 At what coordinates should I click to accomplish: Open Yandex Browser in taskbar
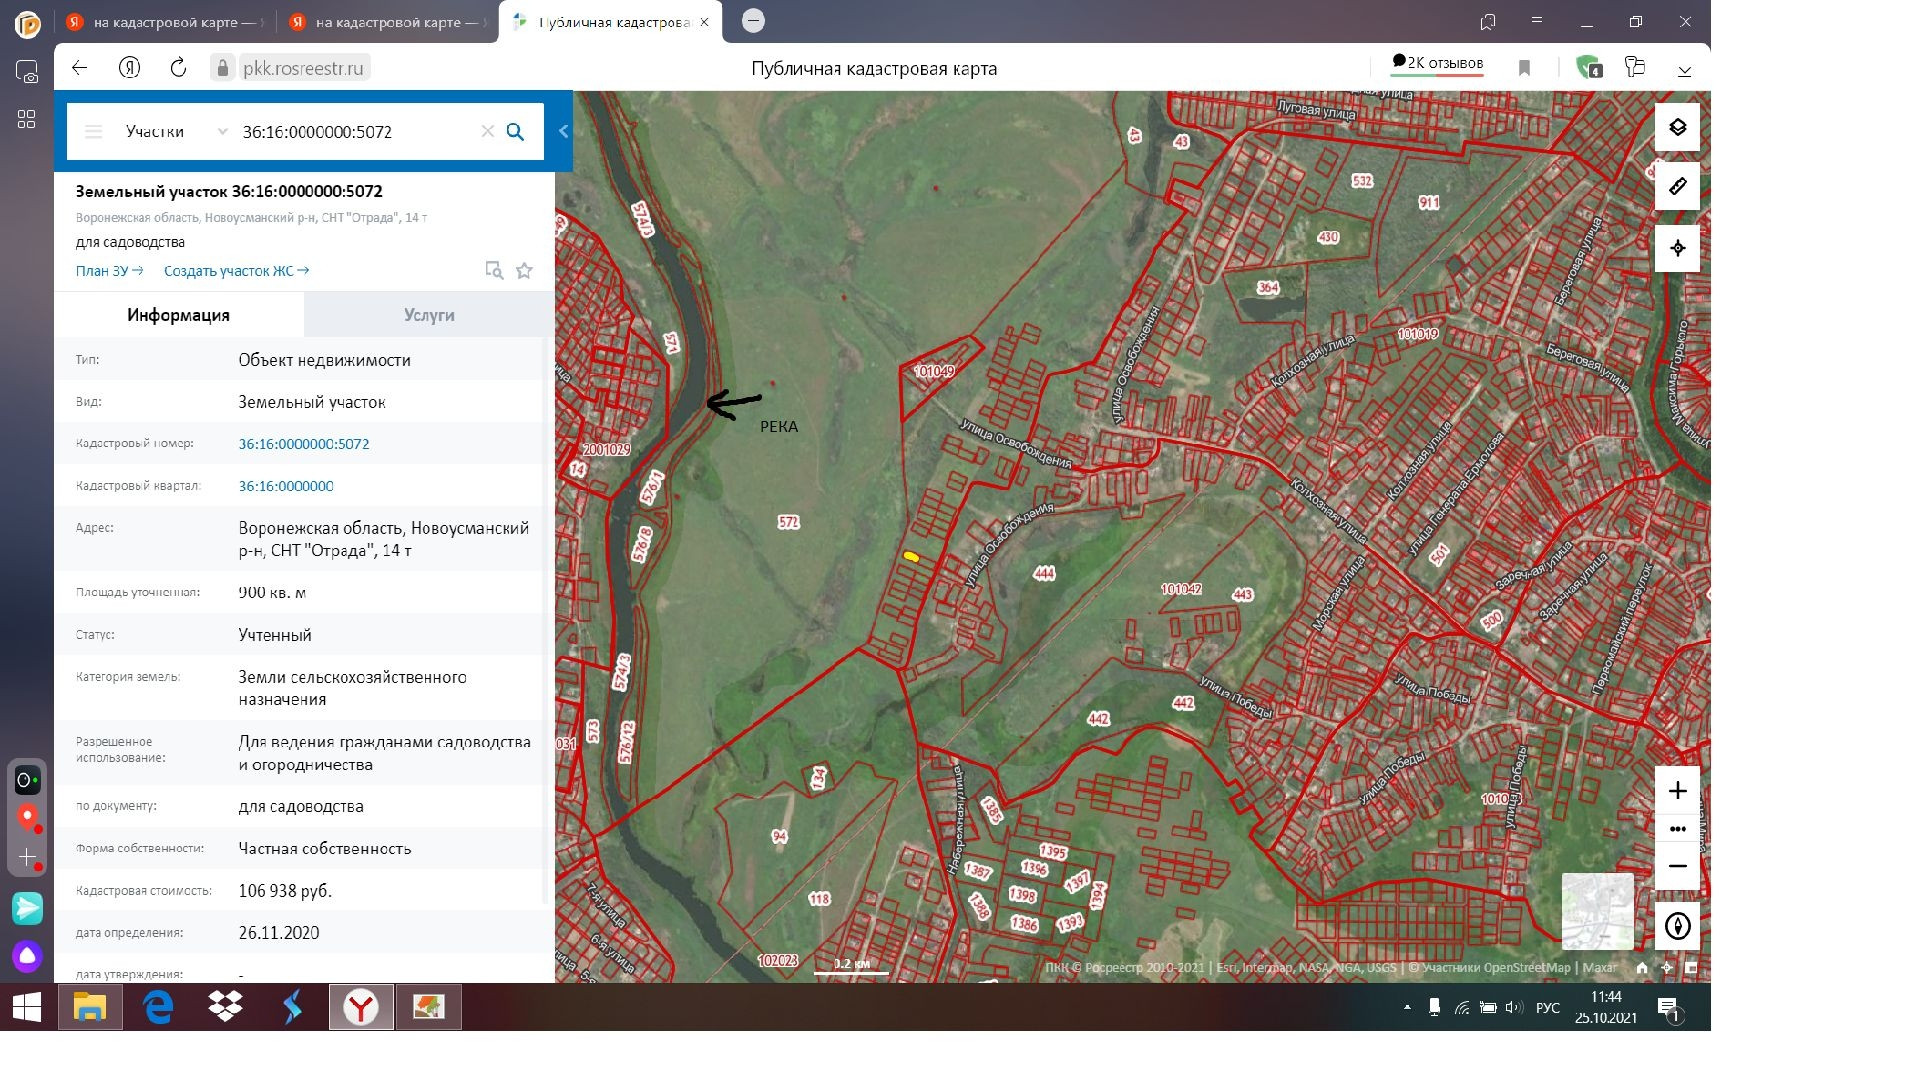click(x=360, y=1007)
